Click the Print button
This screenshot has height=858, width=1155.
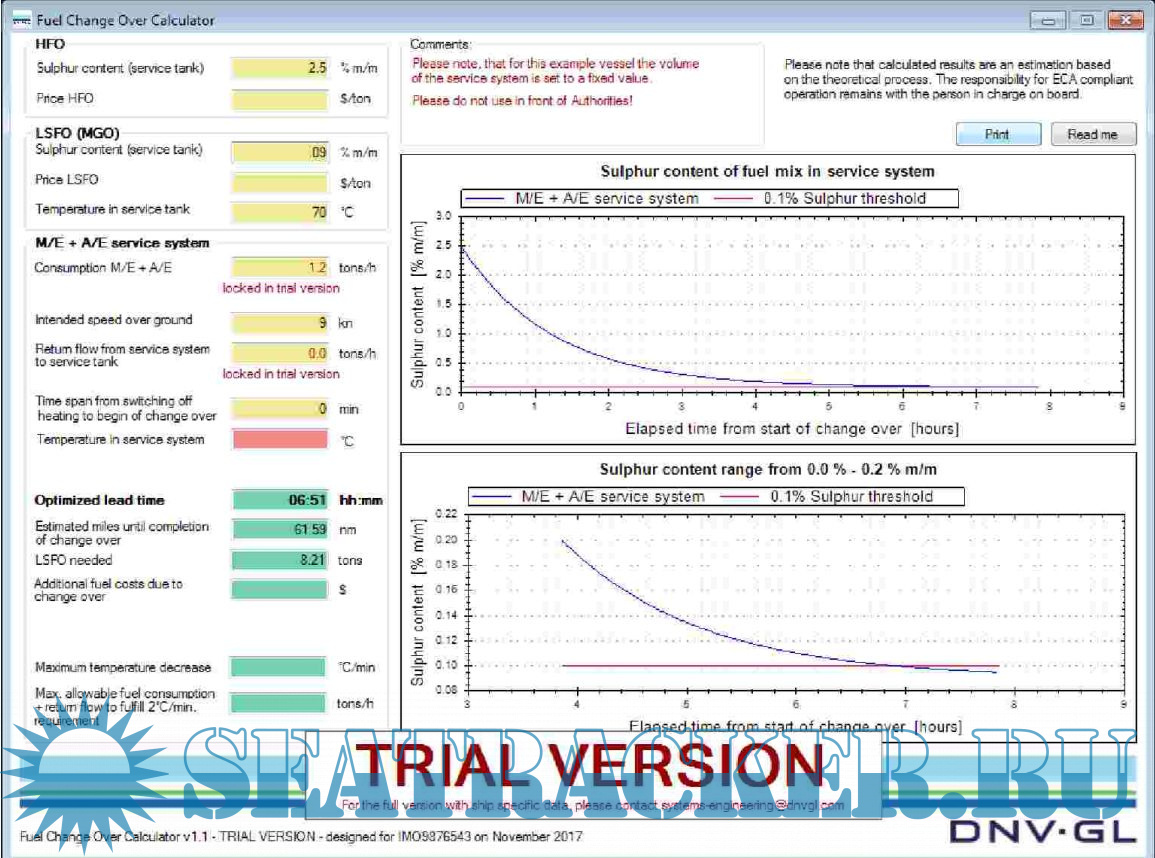[998, 134]
